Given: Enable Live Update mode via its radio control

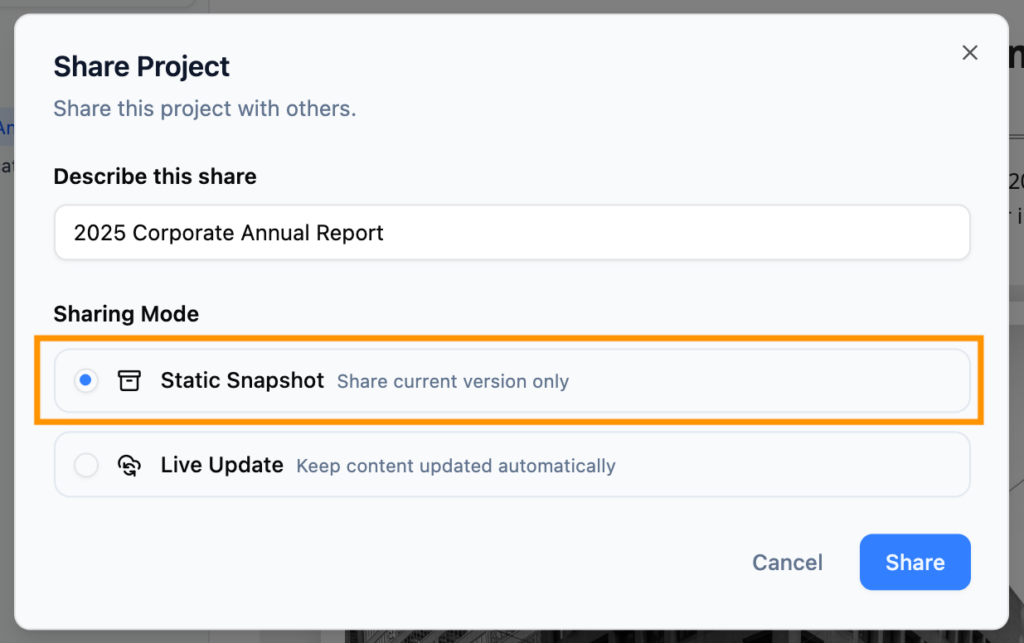Looking at the screenshot, I should click(86, 464).
